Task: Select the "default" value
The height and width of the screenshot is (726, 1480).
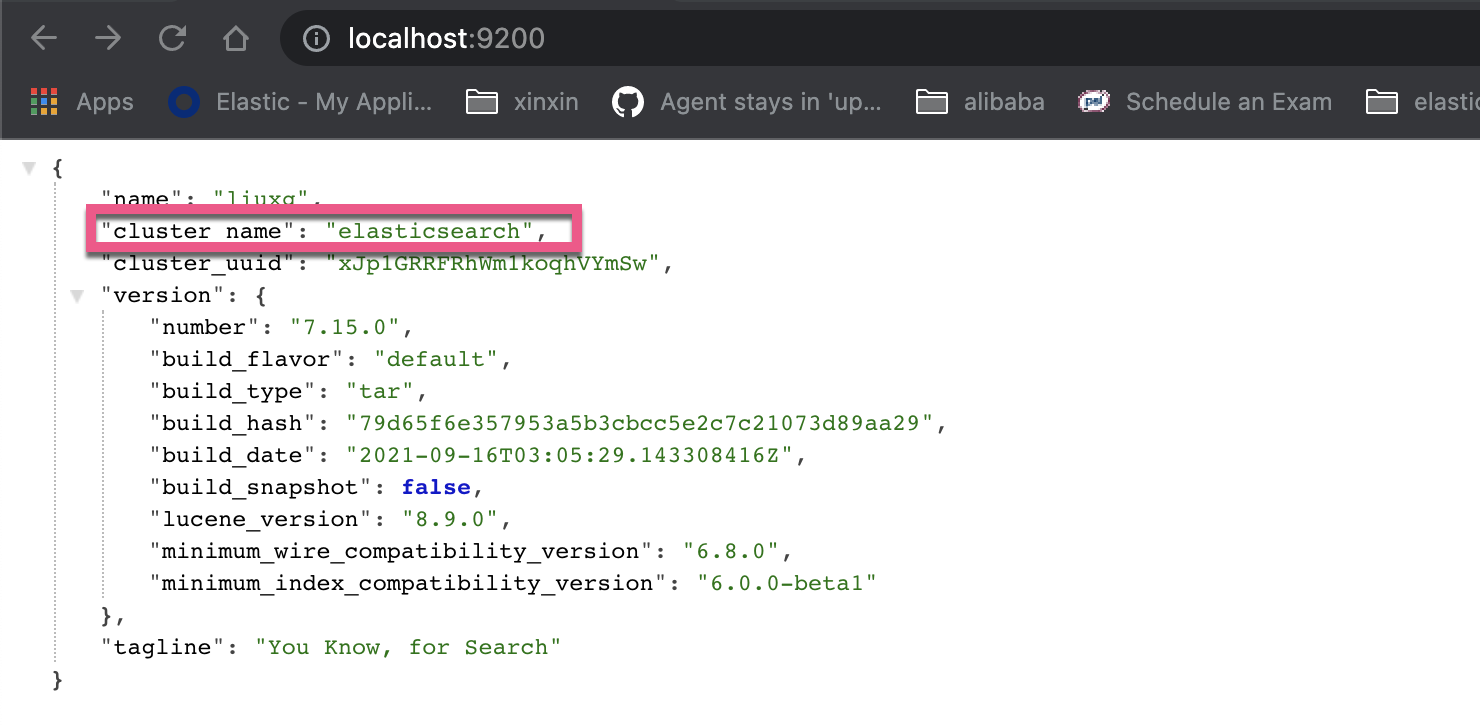Action: pyautogui.click(x=435, y=359)
